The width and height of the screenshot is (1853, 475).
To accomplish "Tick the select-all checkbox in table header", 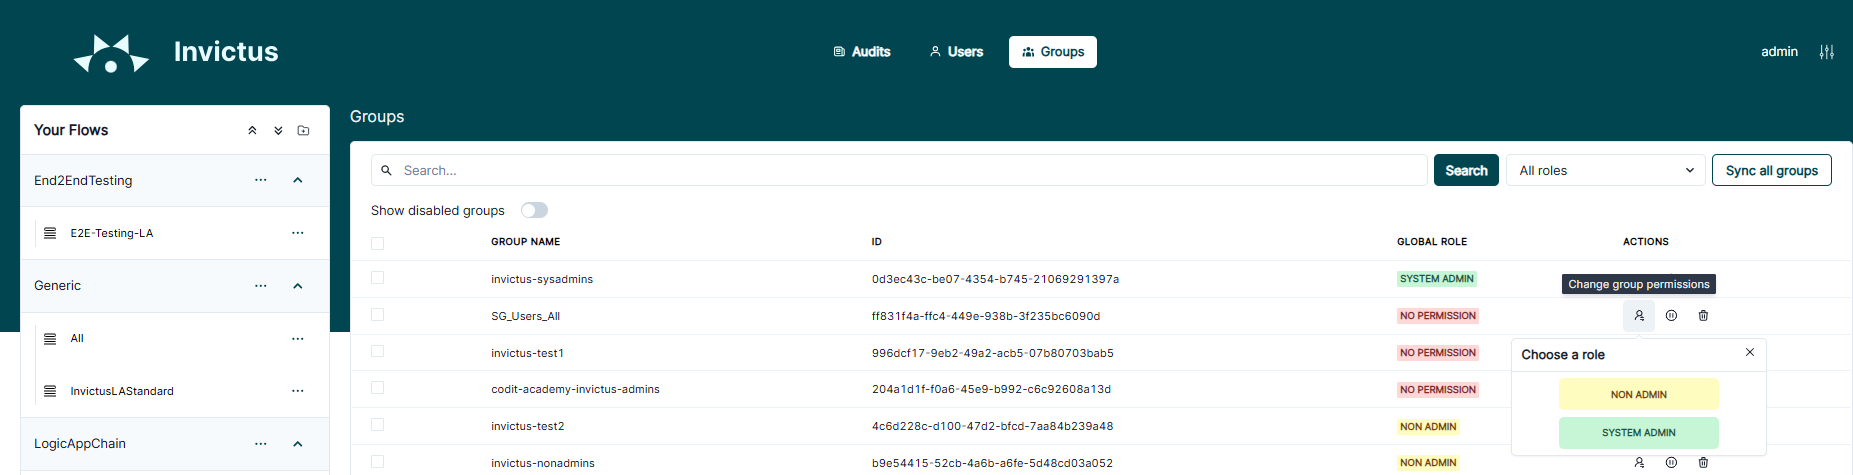I will coord(377,243).
